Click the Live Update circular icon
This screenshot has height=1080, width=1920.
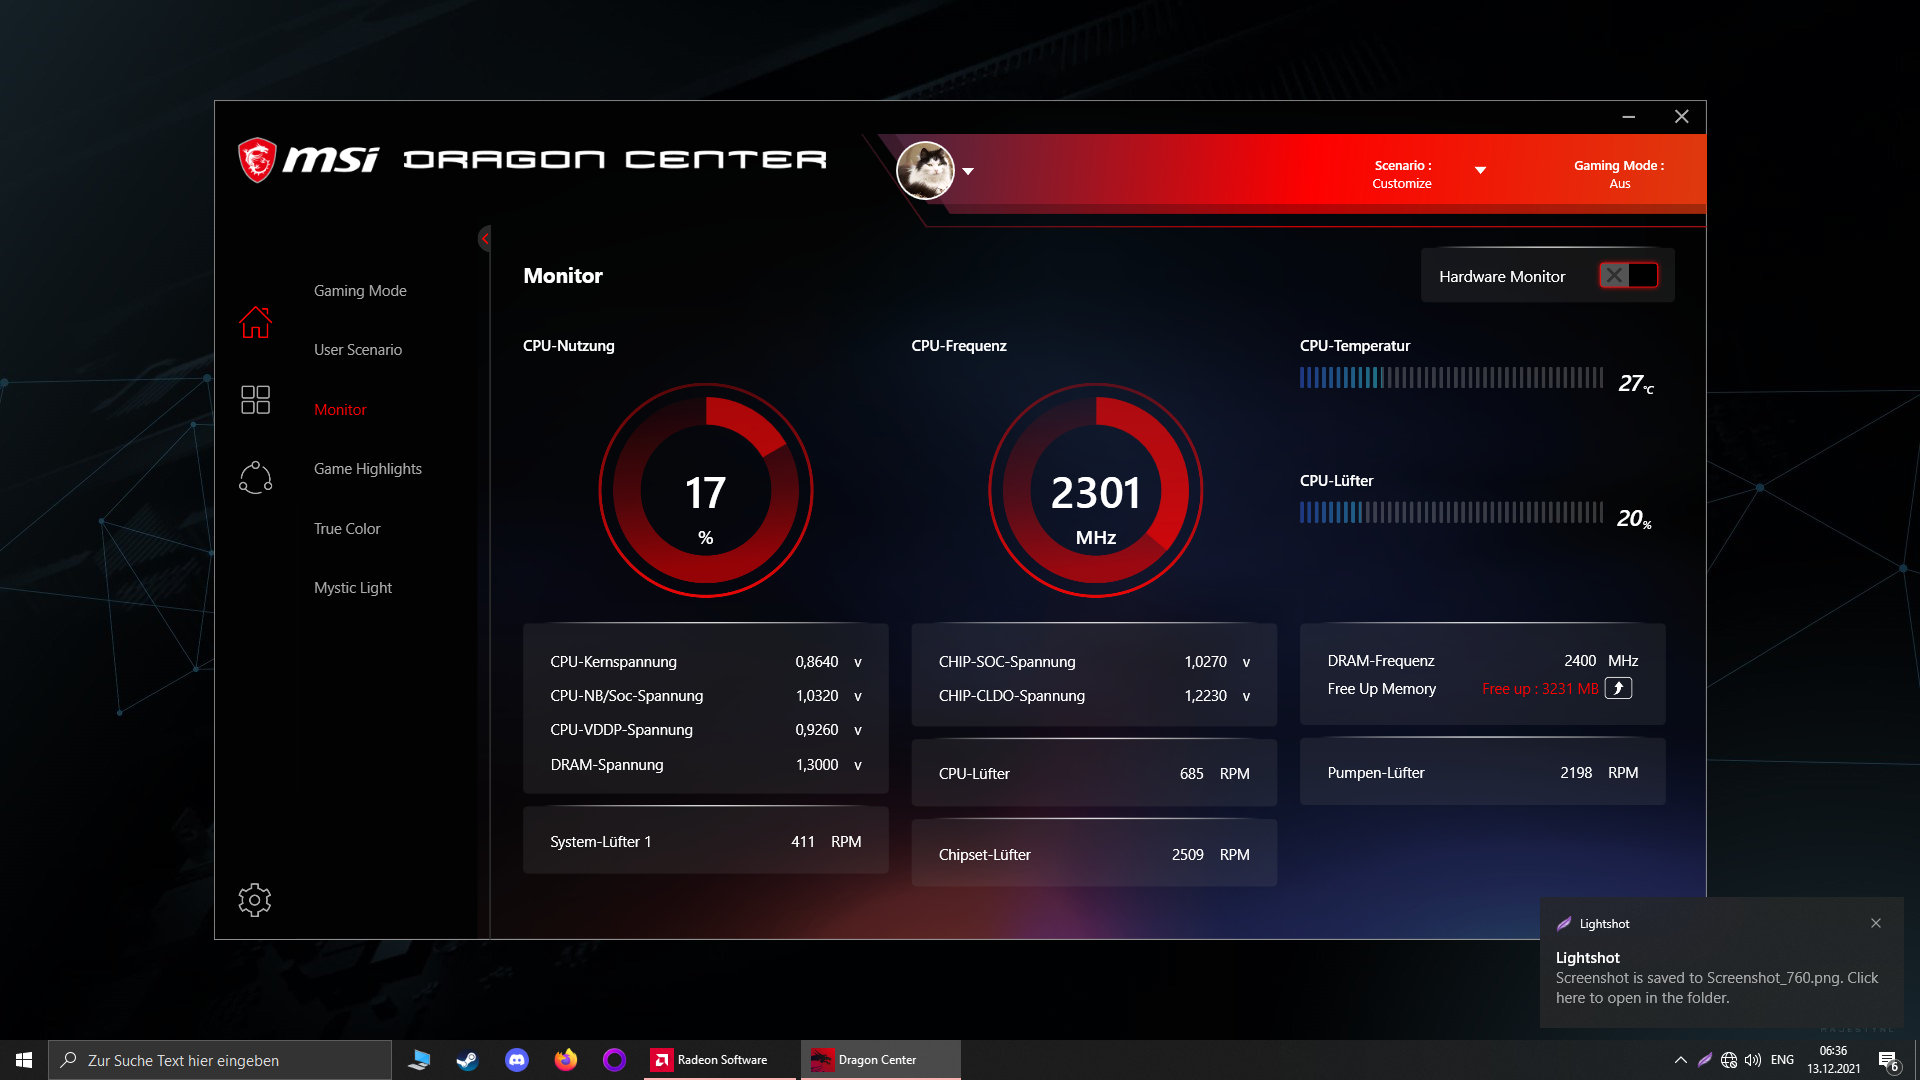pyautogui.click(x=255, y=478)
